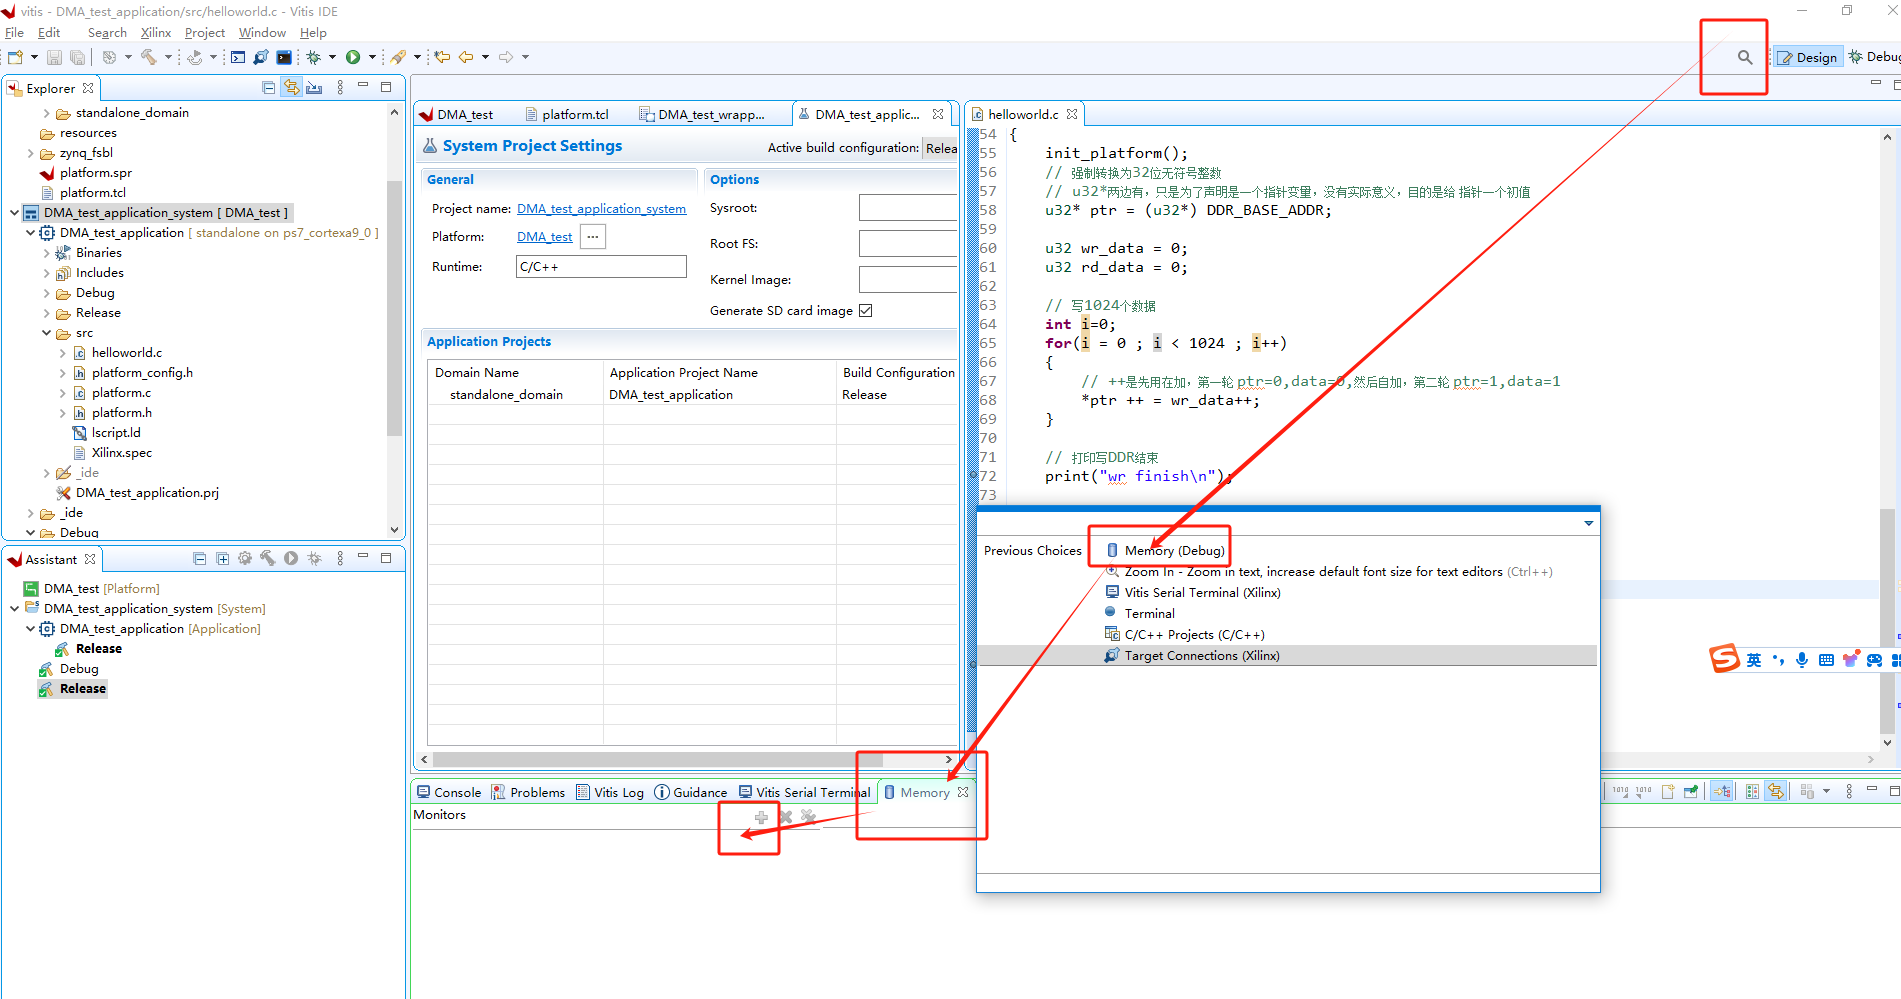The height and width of the screenshot is (999, 1901).
Task: Click the Assistant run play icon
Action: (x=291, y=558)
